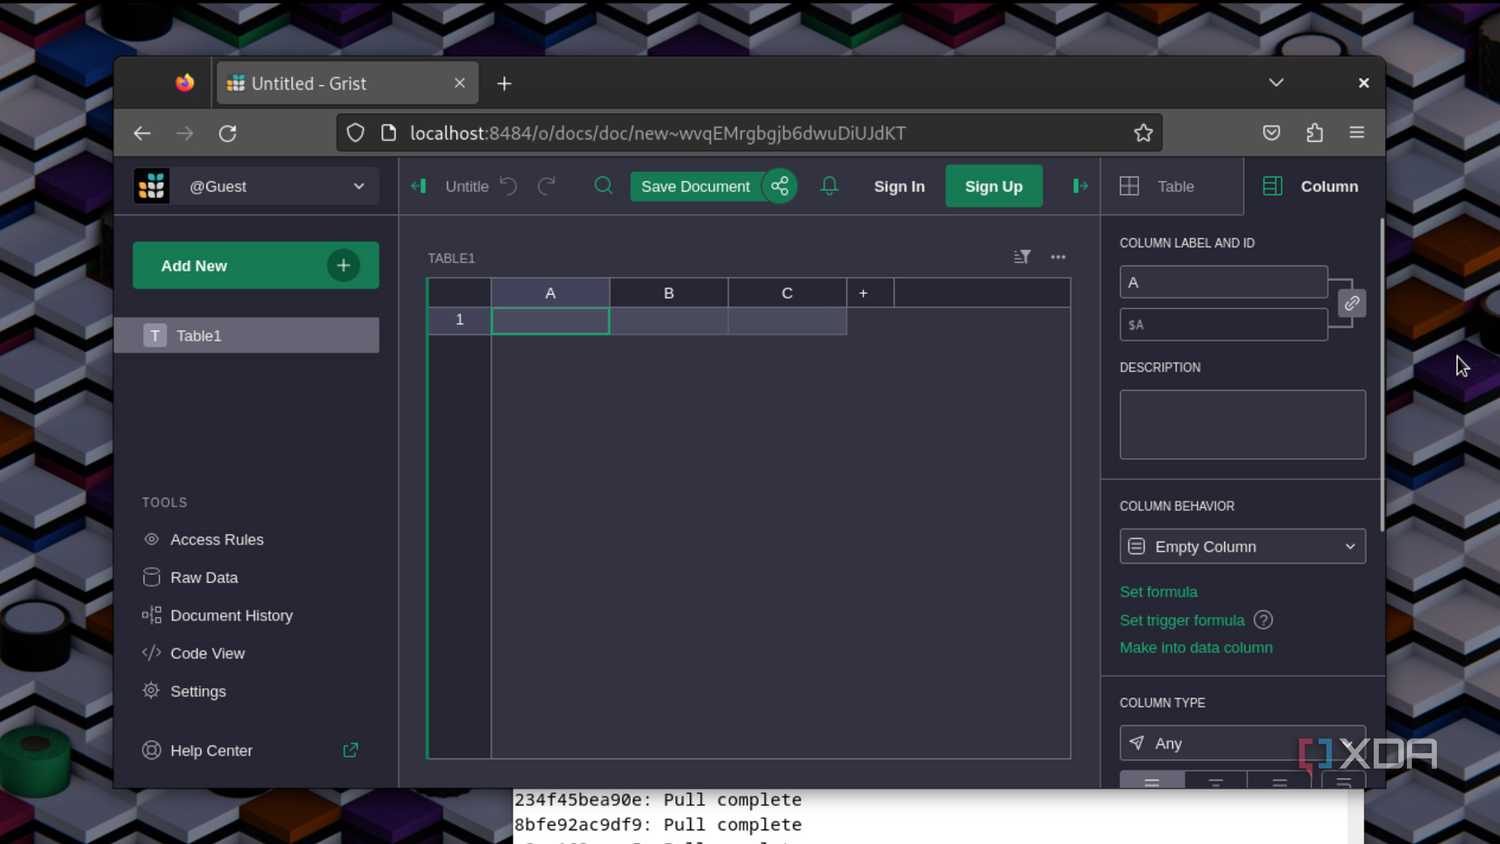Click Save Document button

click(695, 186)
